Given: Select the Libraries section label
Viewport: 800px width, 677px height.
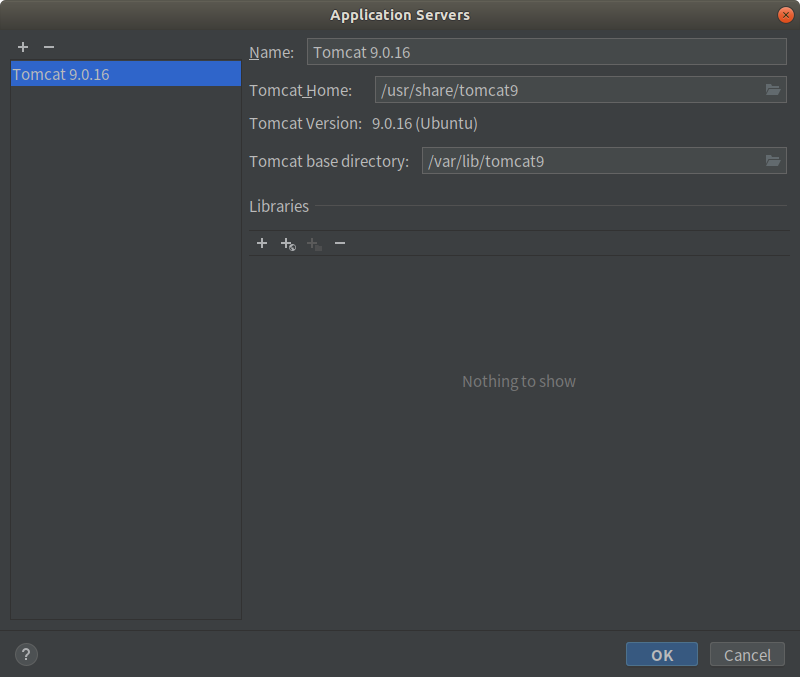Looking at the screenshot, I should pyautogui.click(x=279, y=206).
